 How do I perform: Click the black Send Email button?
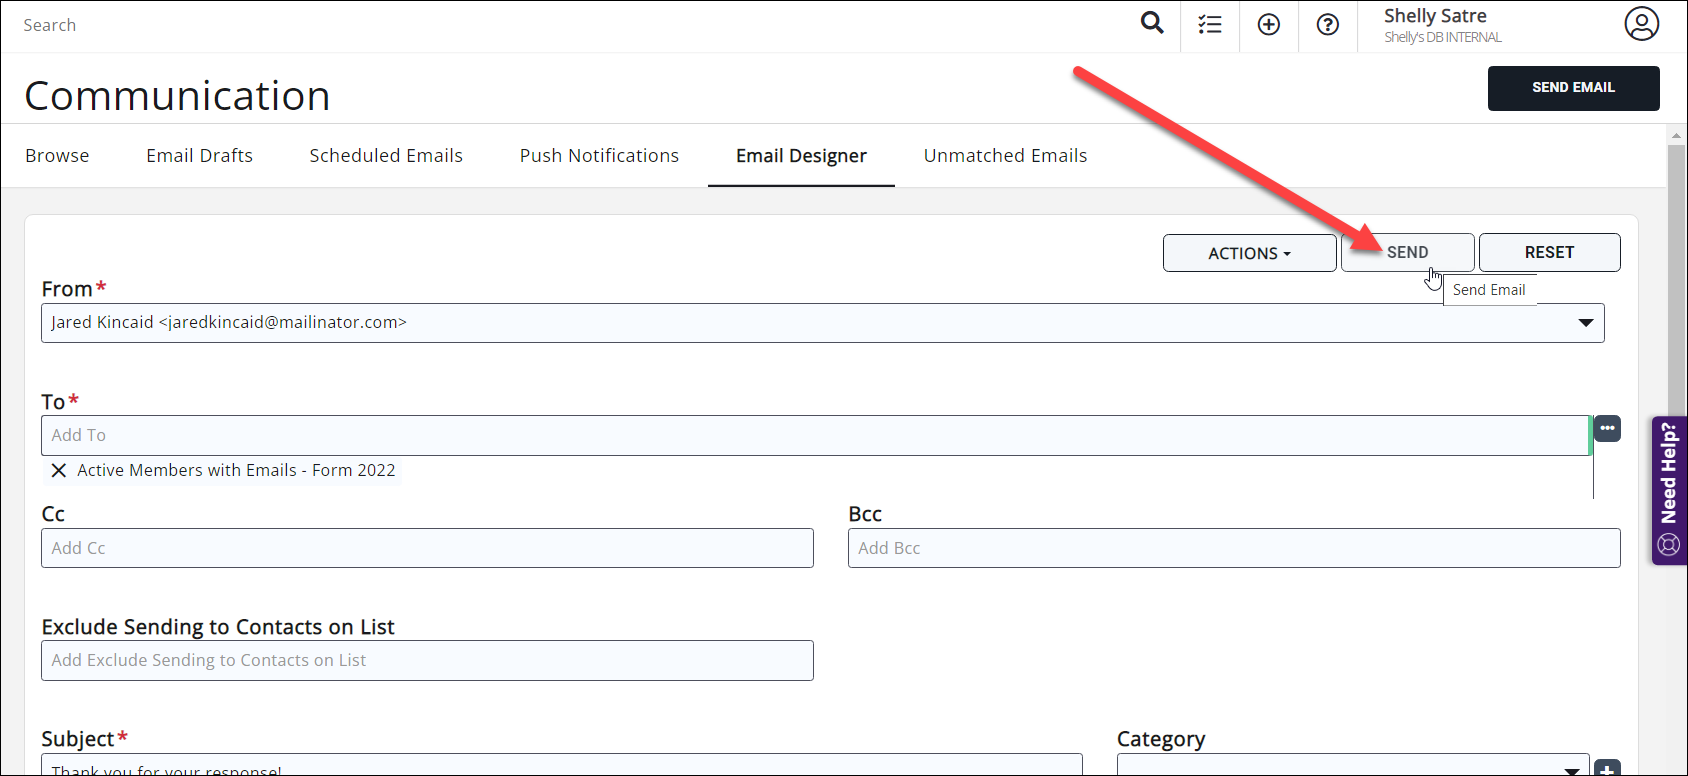pyautogui.click(x=1573, y=88)
